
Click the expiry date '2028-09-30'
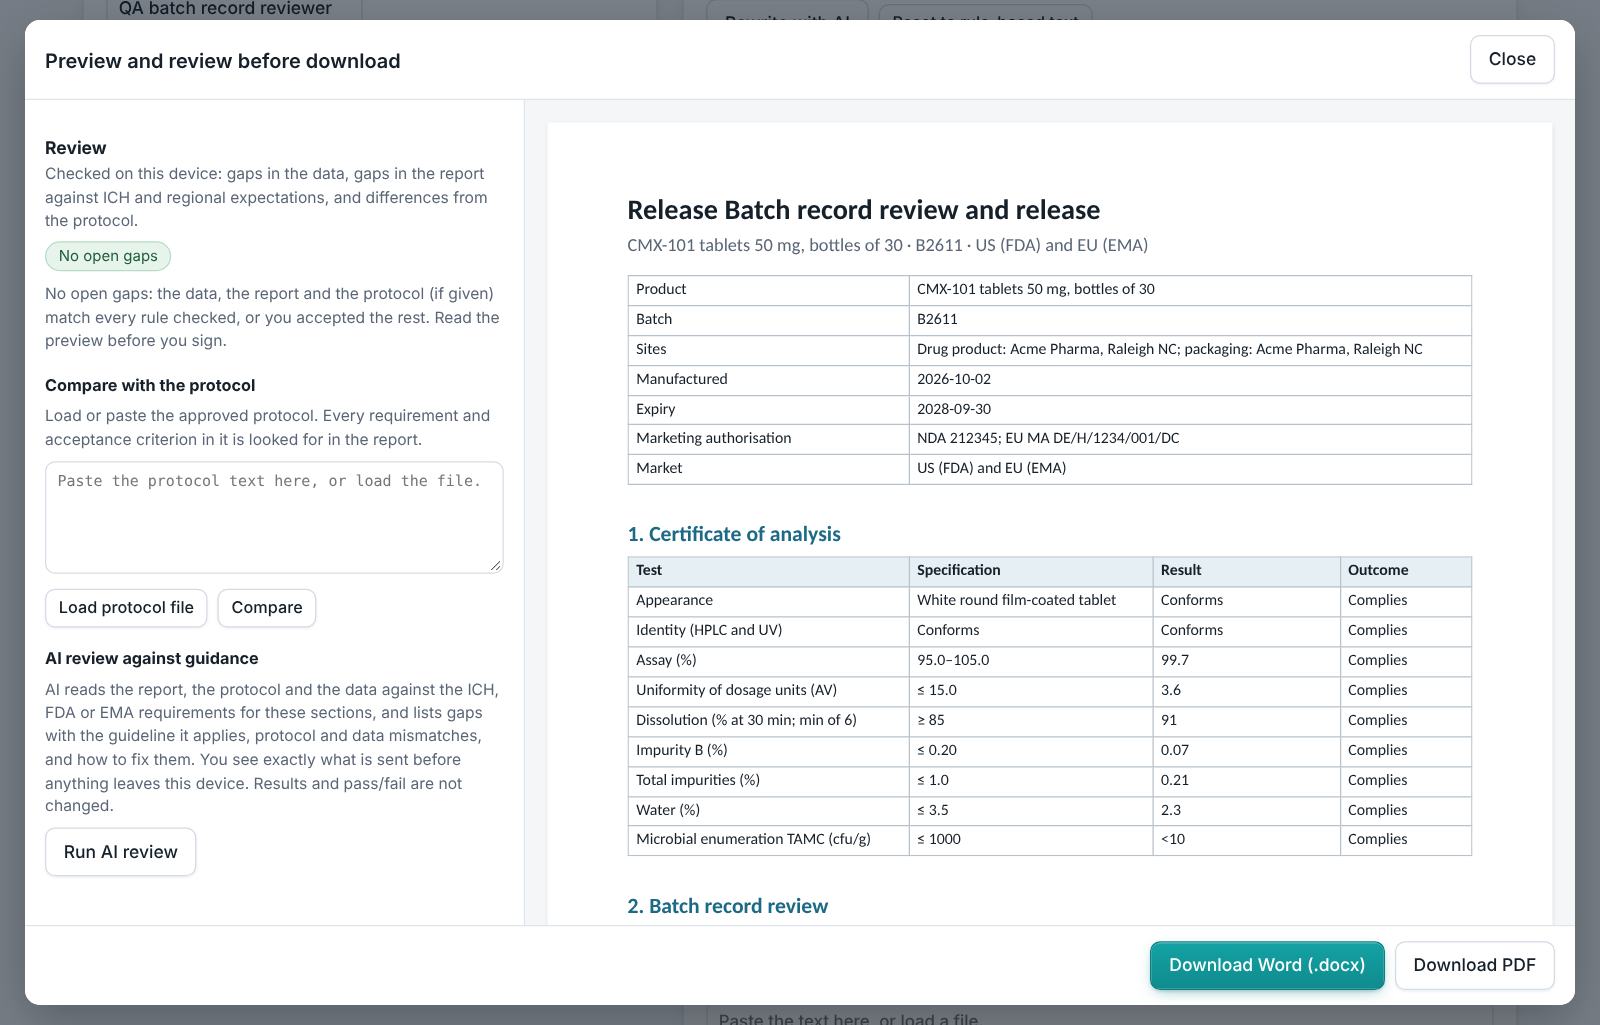954,409
